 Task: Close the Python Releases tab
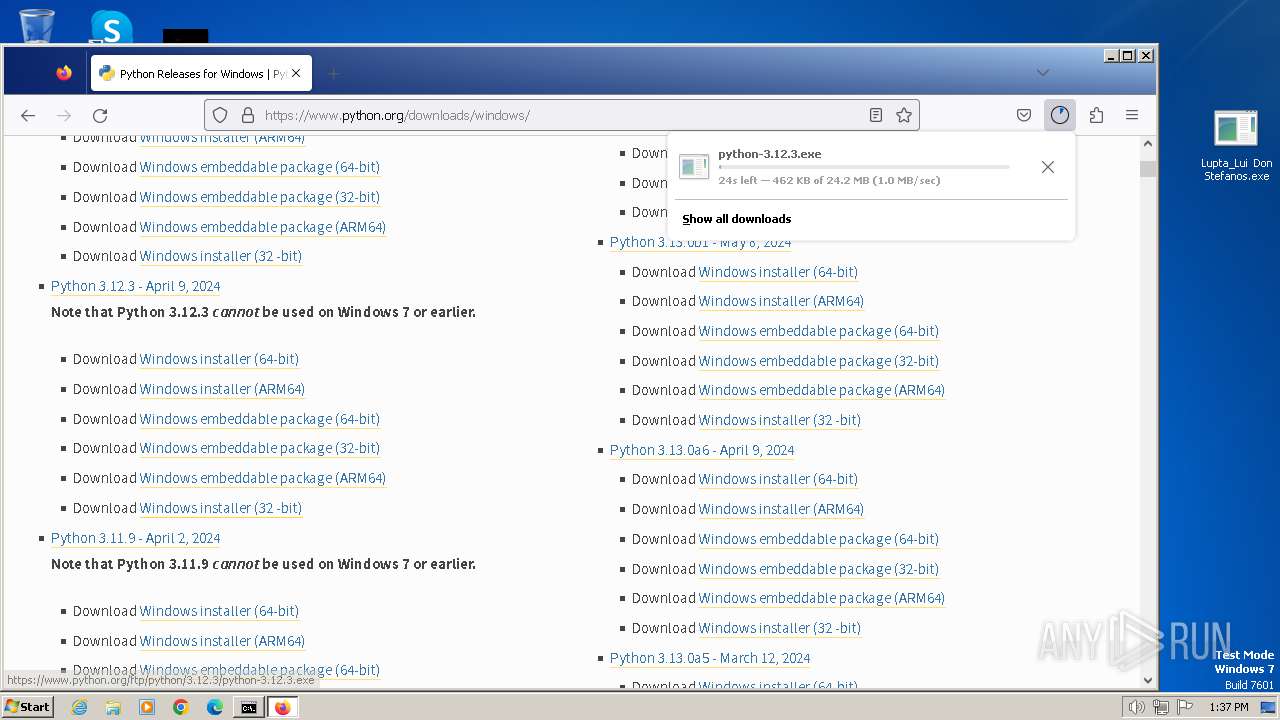coord(296,73)
